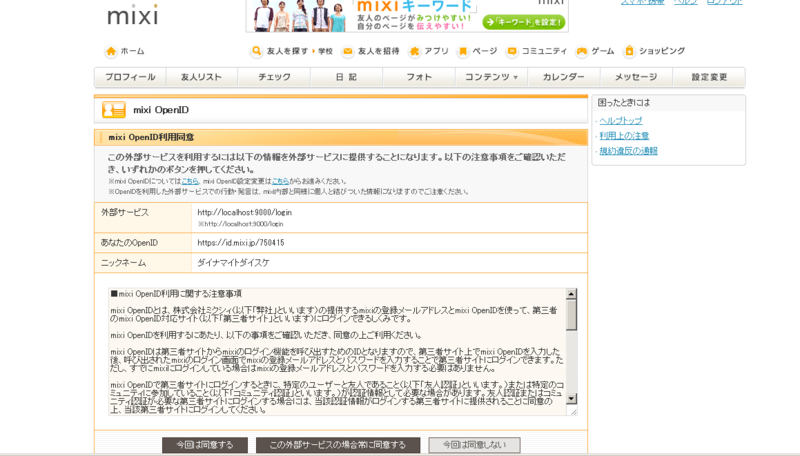The image size is (800, 456).
Task: Open the ホーム link
Action: tap(133, 51)
